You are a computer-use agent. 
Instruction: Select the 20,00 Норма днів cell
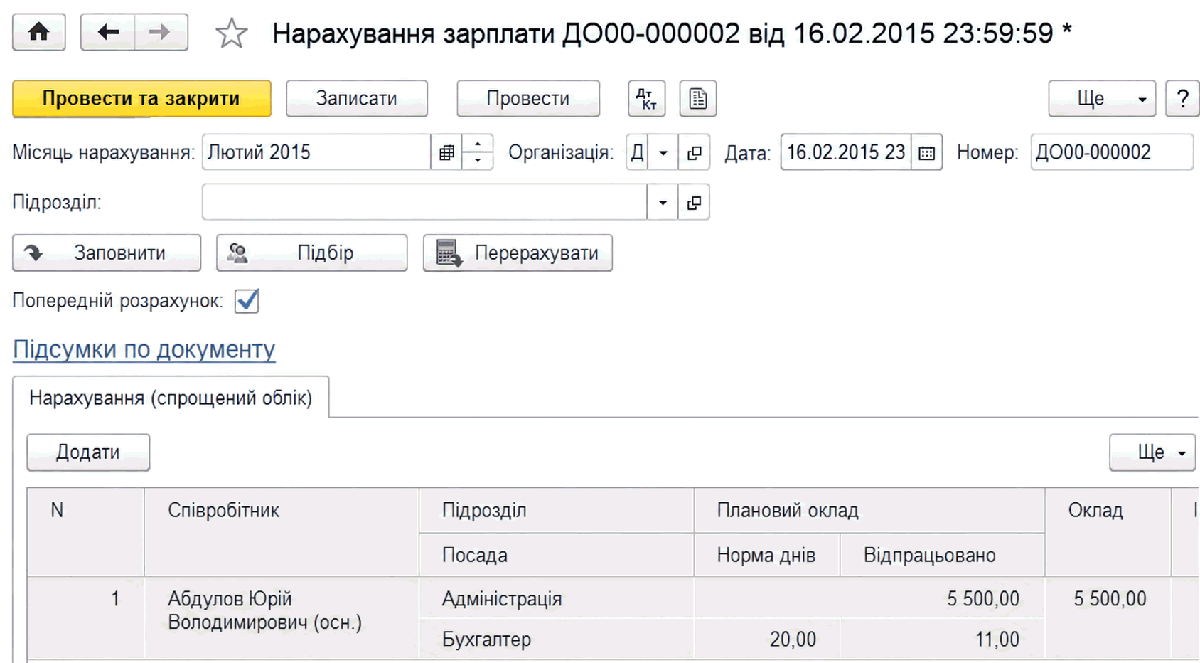click(766, 639)
